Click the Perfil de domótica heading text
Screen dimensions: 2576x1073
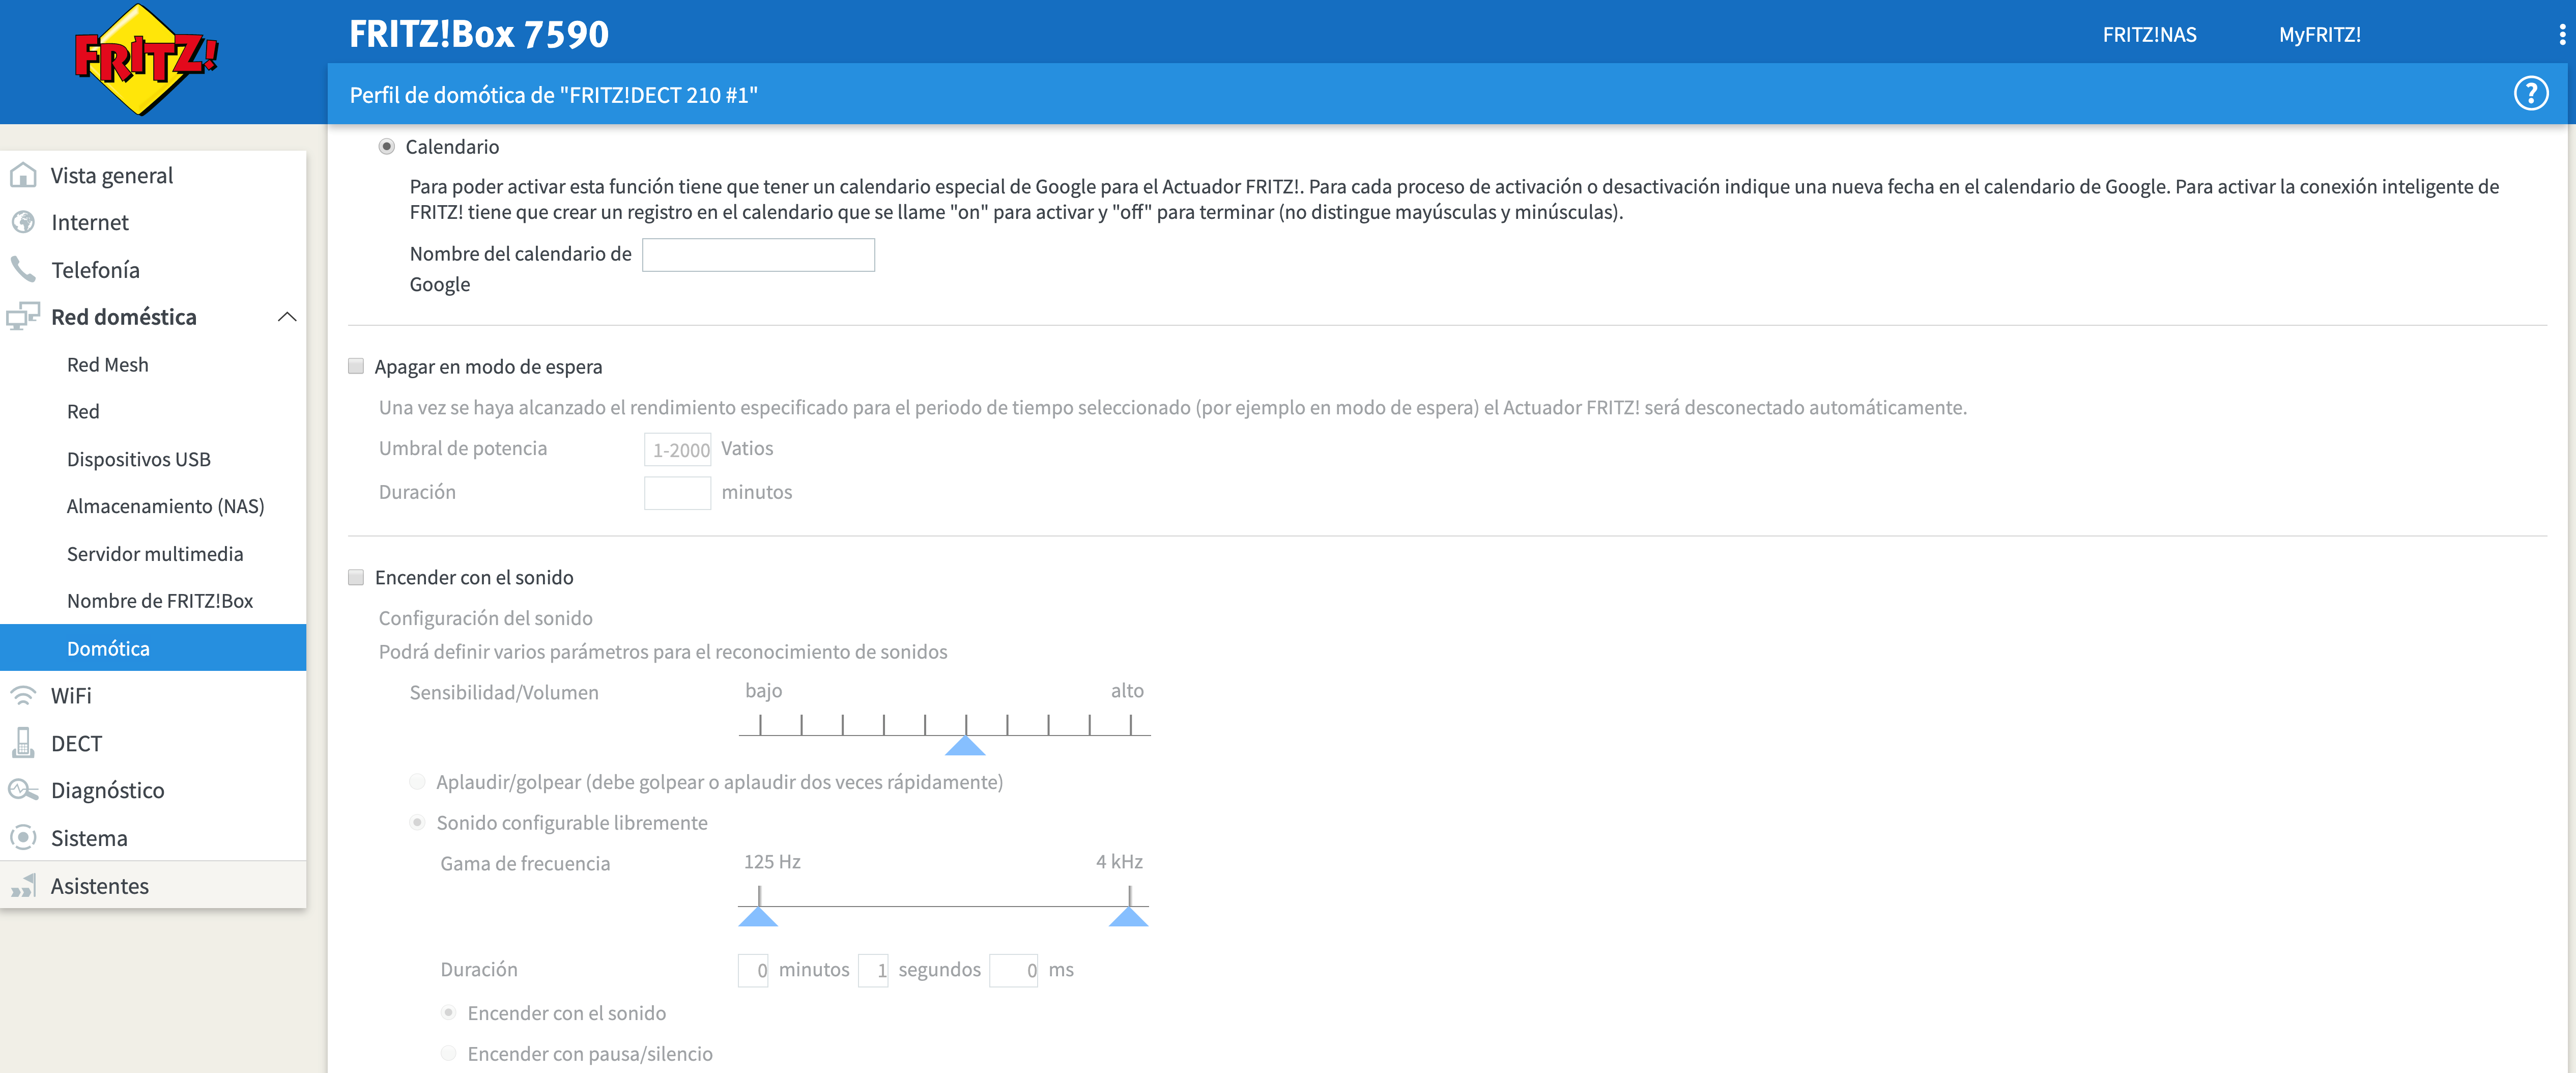click(x=553, y=95)
